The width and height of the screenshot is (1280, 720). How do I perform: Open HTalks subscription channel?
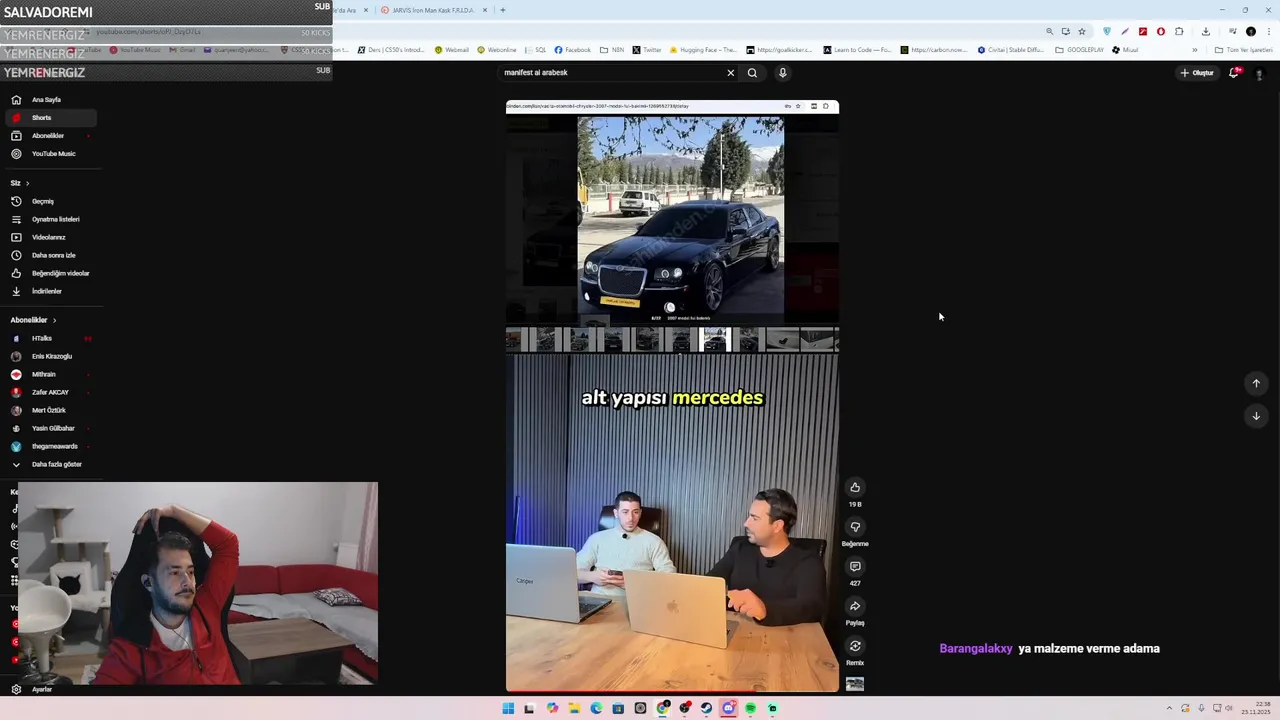tap(50, 338)
